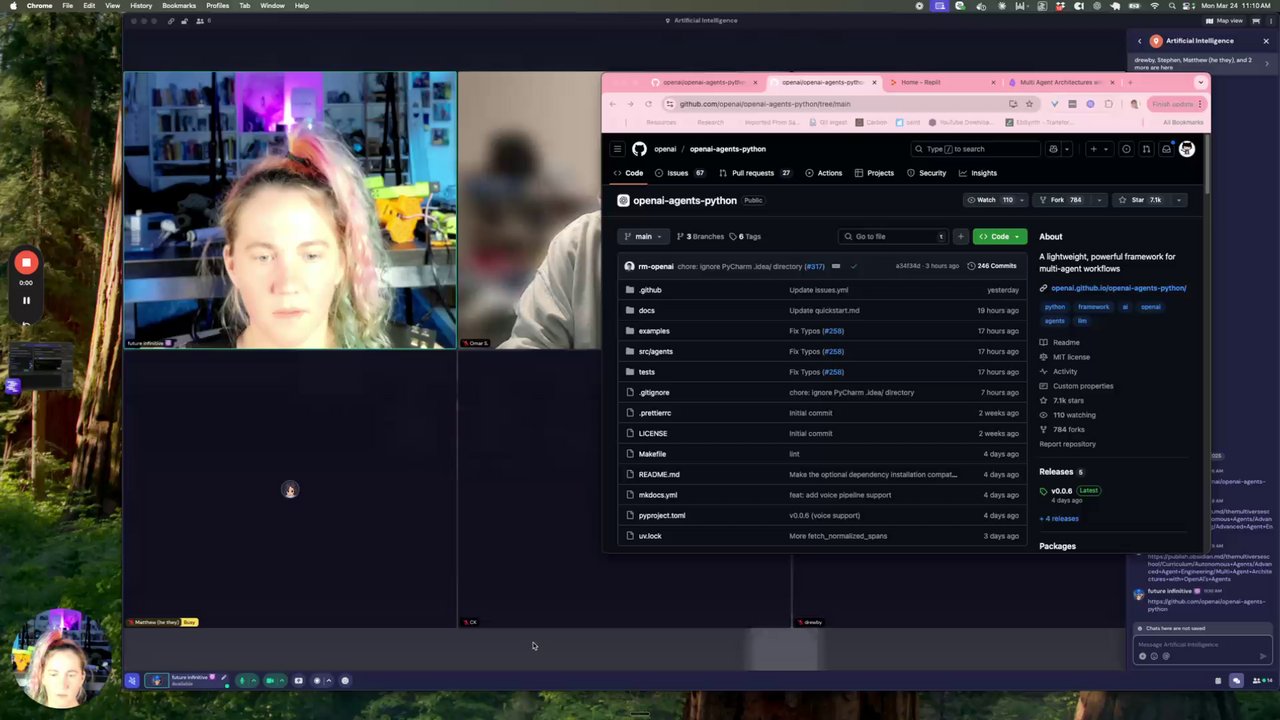This screenshot has width=1280, height=720.
Task: Open the .github folder
Action: (x=650, y=290)
